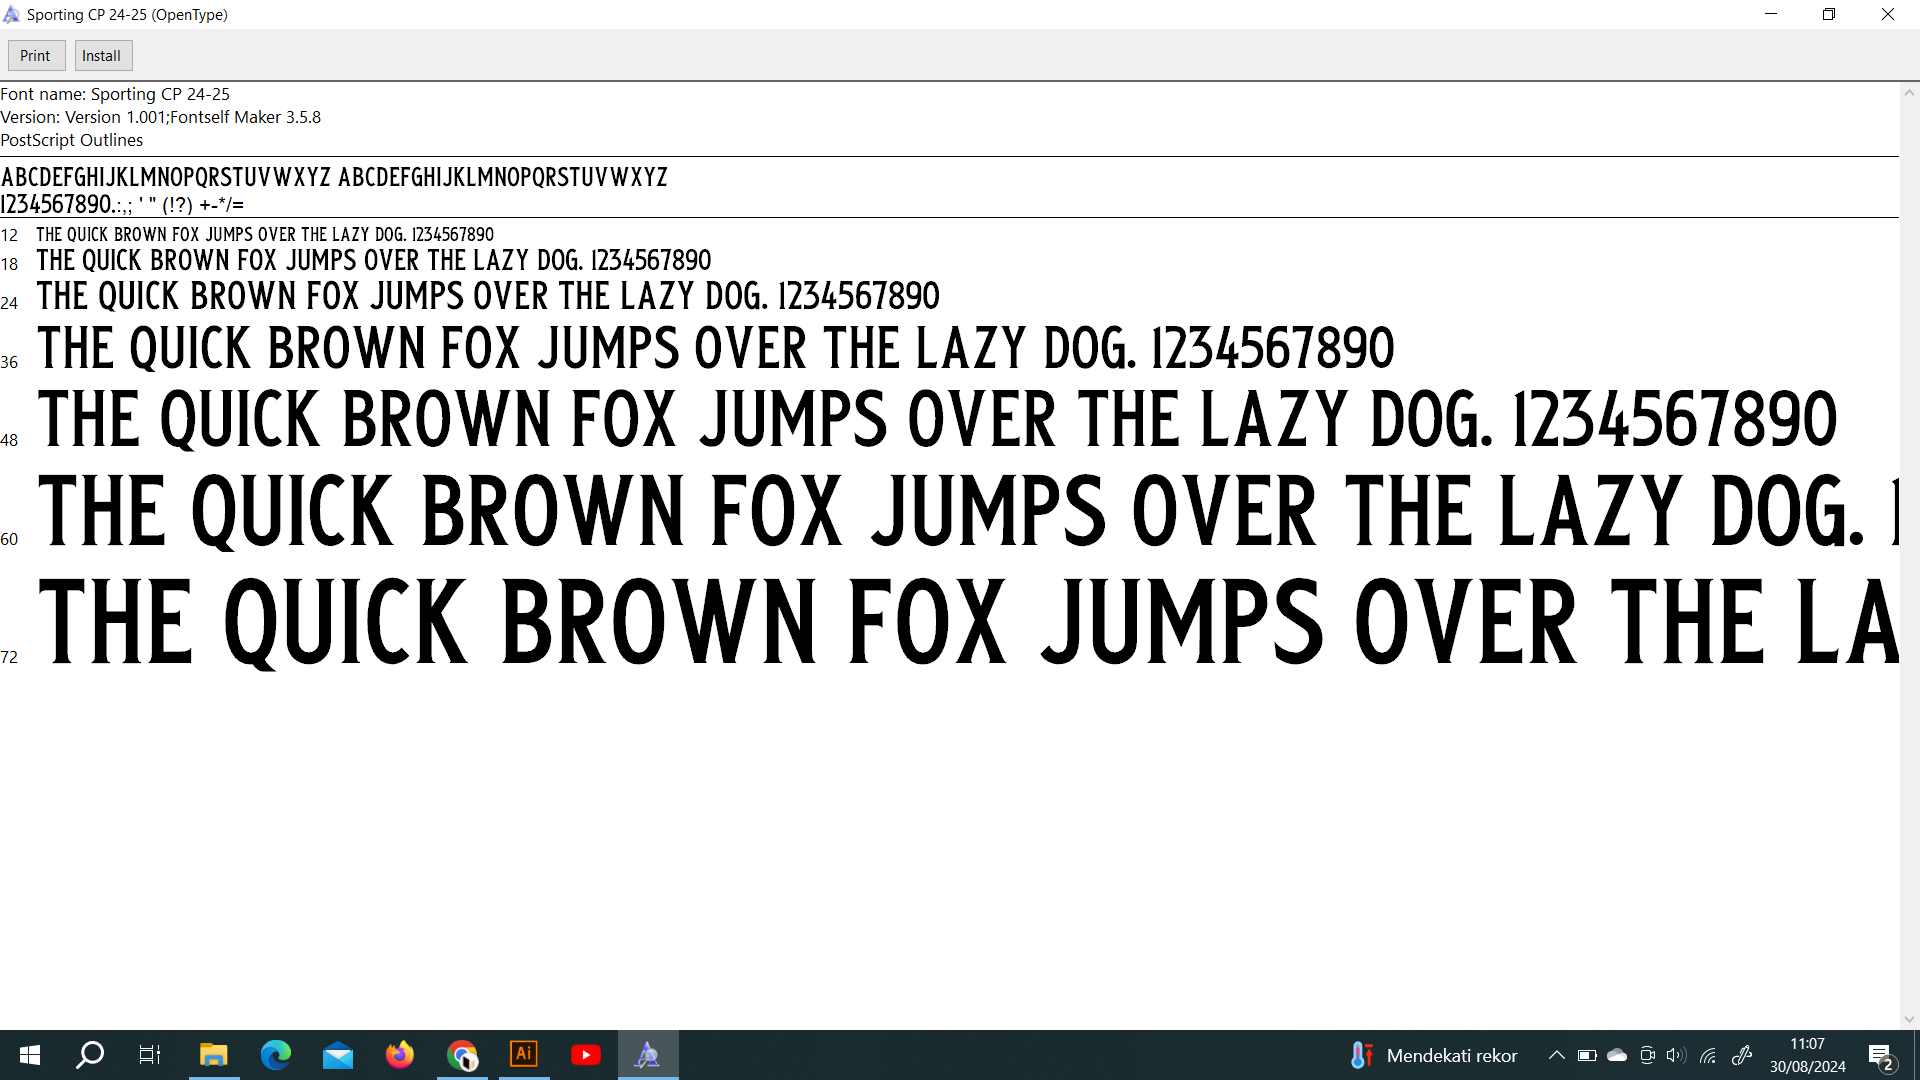Viewport: 1920px width, 1080px height.
Task: Open Task View
Action: pos(150,1055)
